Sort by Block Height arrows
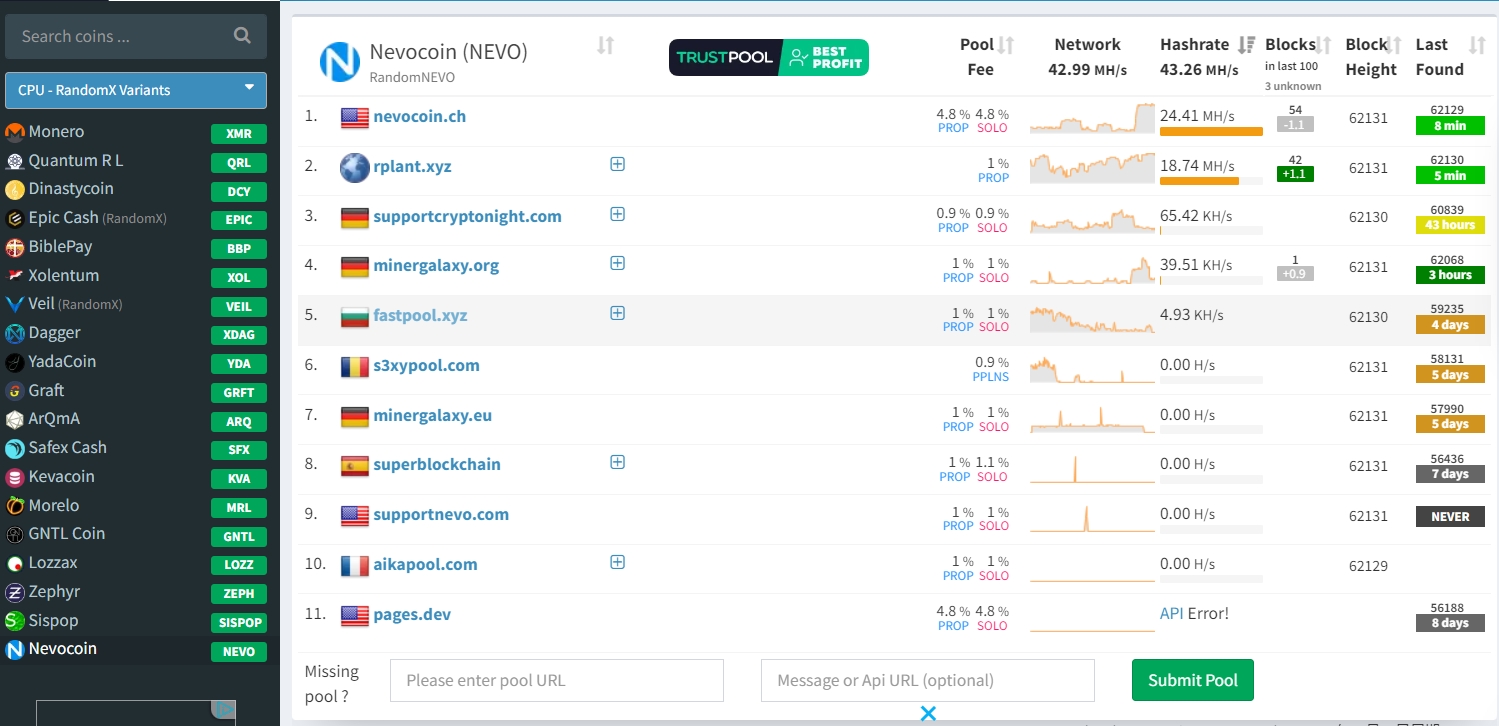The image size is (1499, 726). pyautogui.click(x=1395, y=45)
